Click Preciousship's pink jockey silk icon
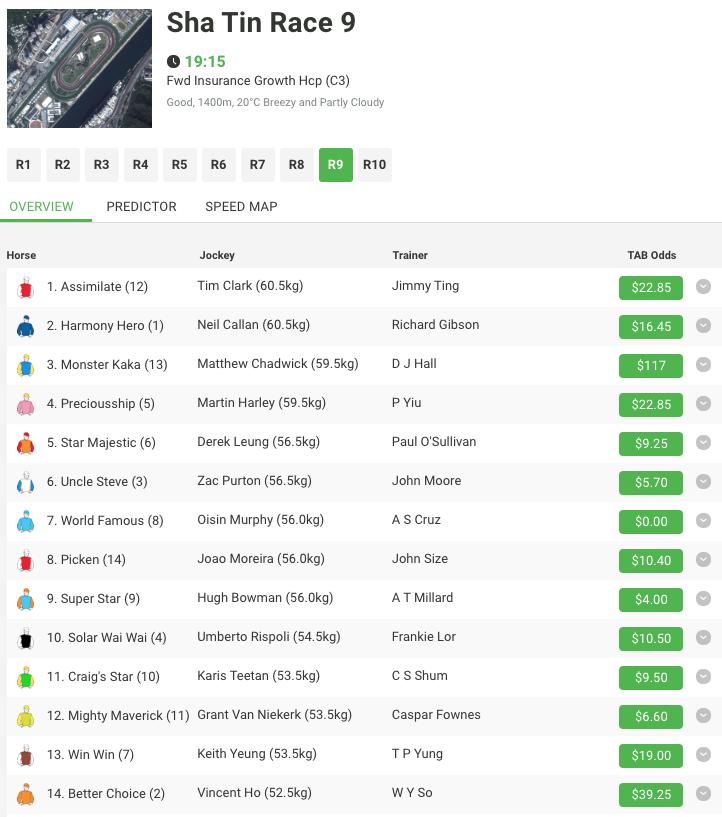 click(x=25, y=405)
